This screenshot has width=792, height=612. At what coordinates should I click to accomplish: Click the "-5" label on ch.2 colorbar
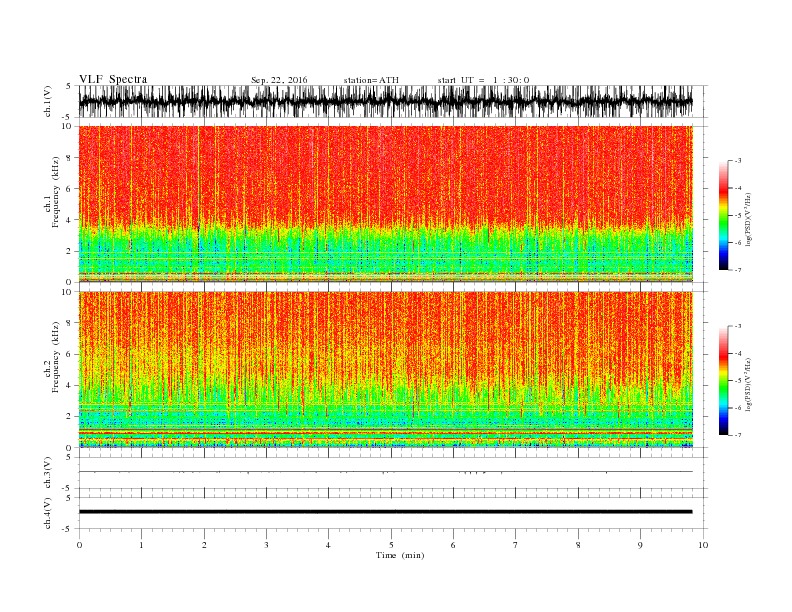[738, 381]
